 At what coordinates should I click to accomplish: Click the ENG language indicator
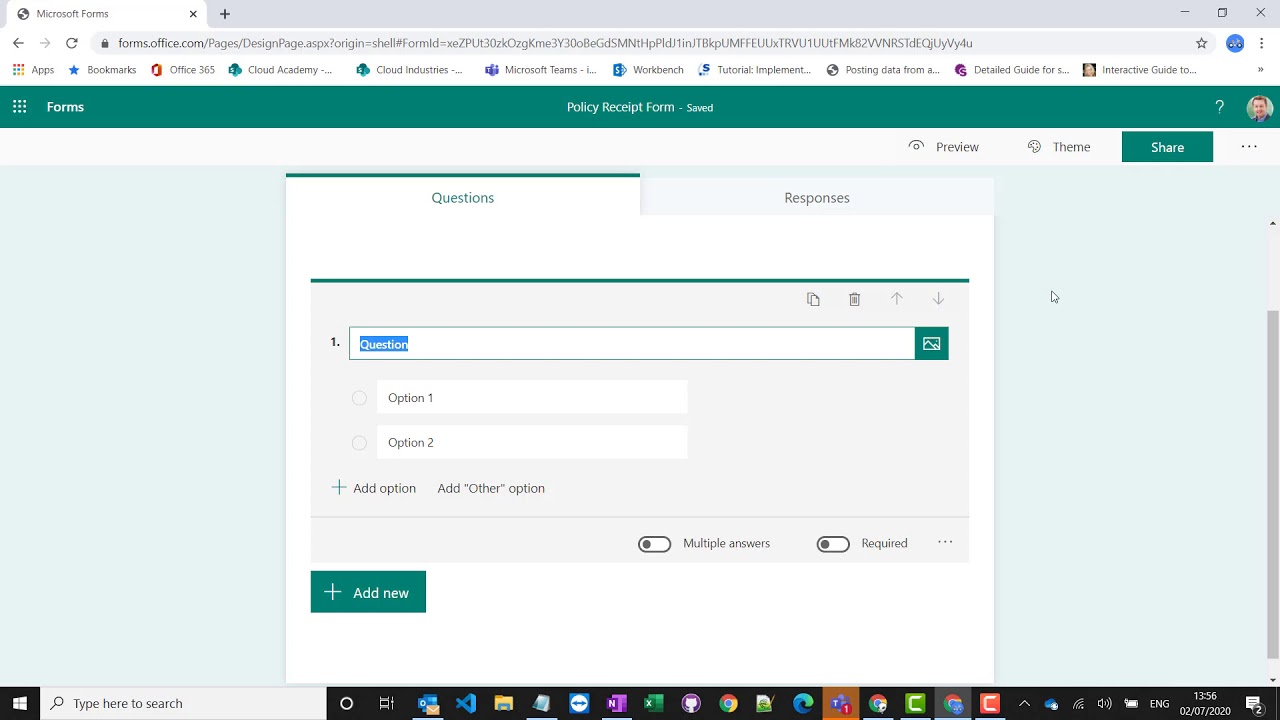click(1159, 703)
